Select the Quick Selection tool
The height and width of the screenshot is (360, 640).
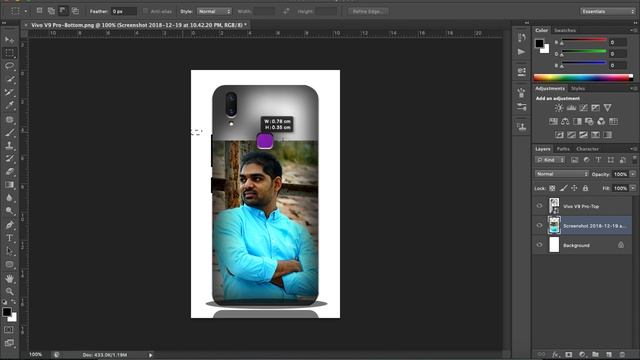(9, 79)
